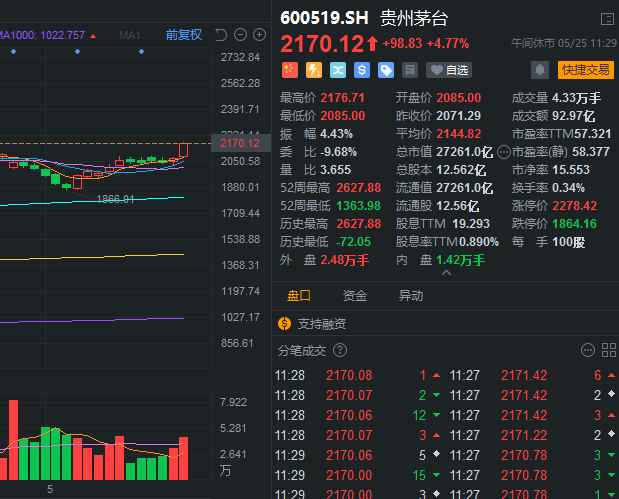The width and height of the screenshot is (619, 499).
Task: Click the 600519.SH stock code
Action: coord(324,18)
